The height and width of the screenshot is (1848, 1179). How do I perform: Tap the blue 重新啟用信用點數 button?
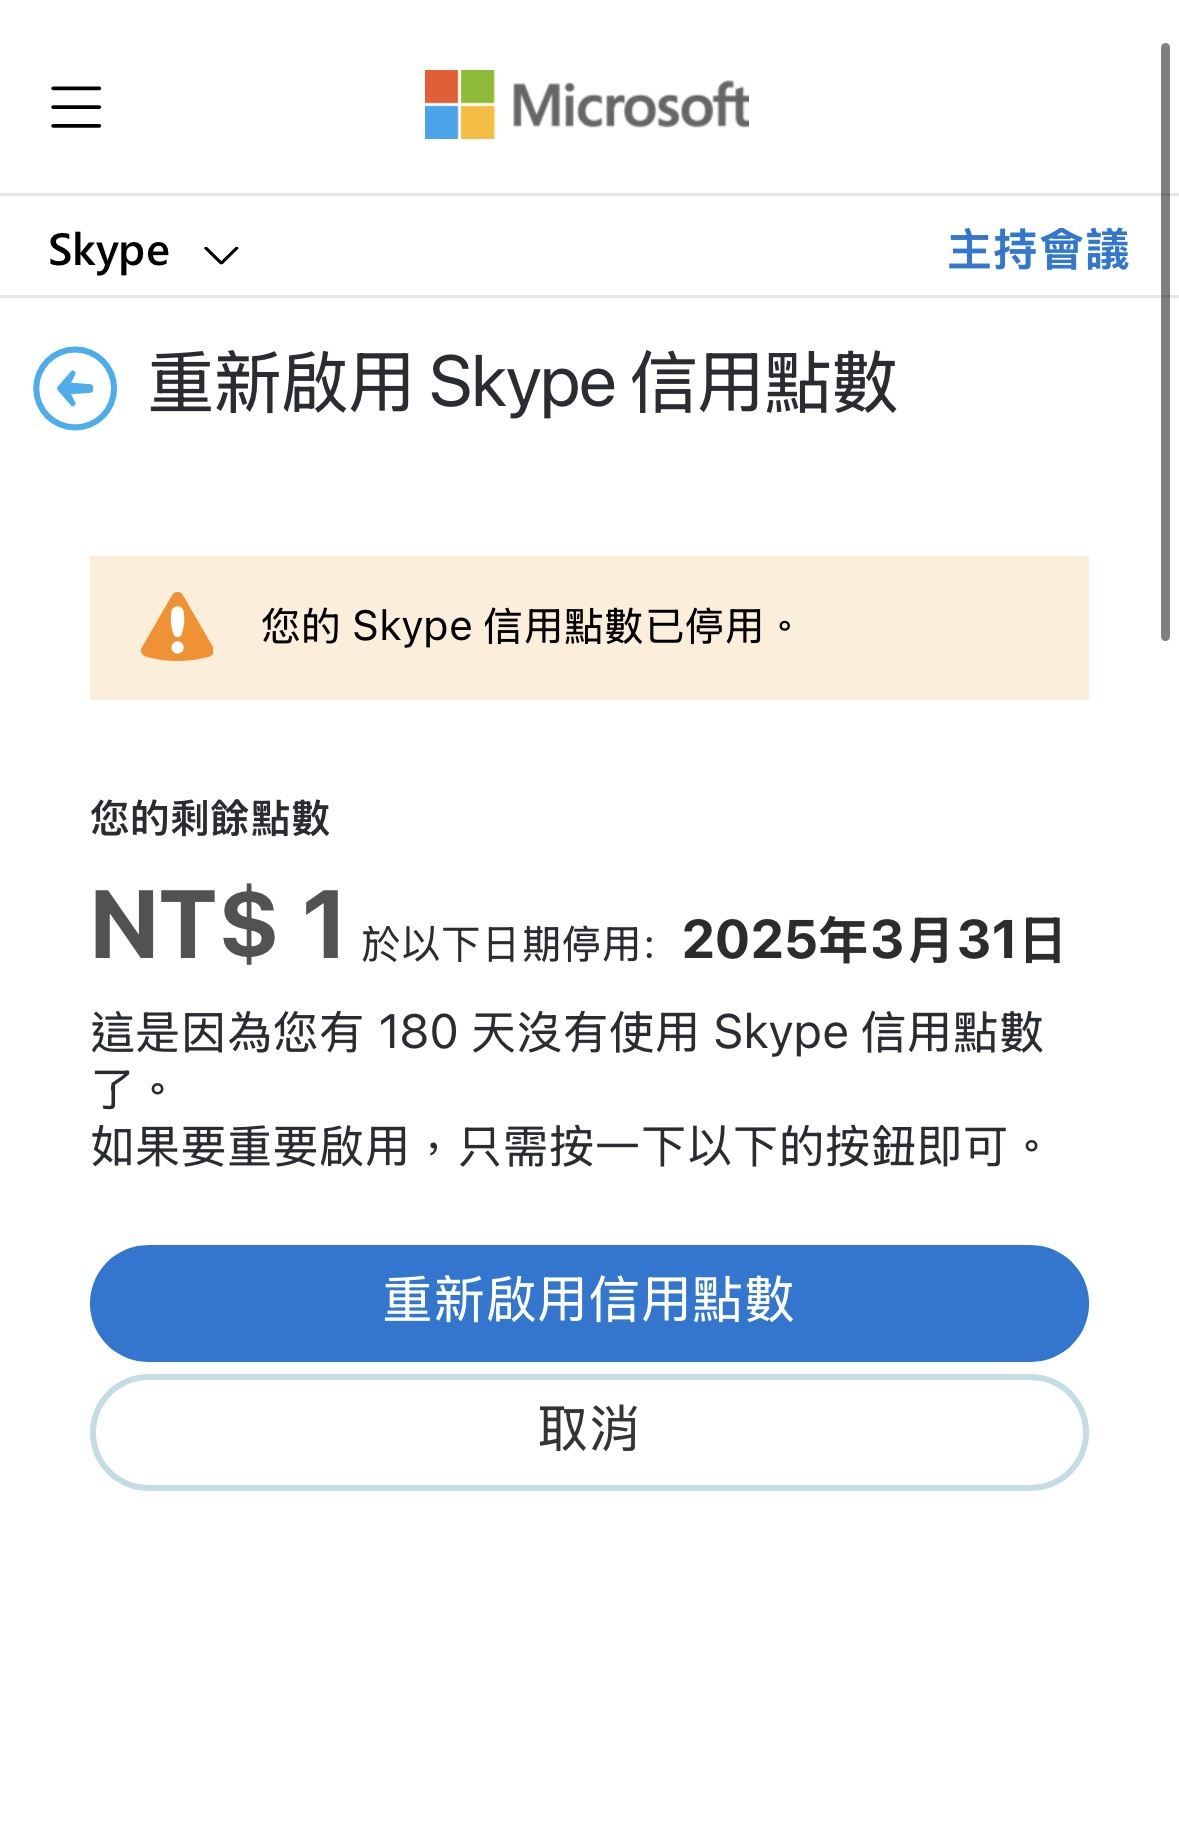[589, 1303]
